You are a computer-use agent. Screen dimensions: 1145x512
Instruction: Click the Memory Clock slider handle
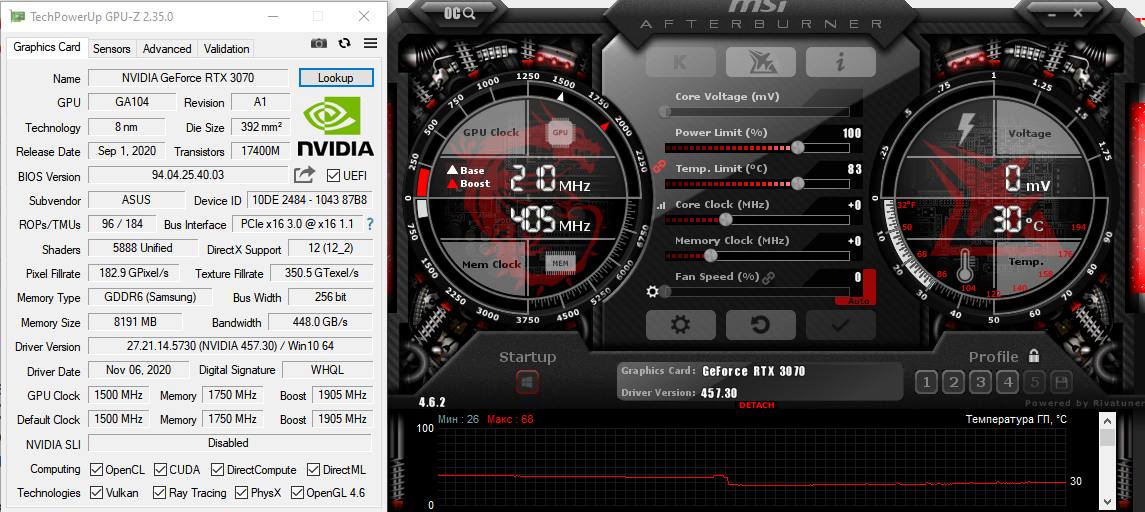pyautogui.click(x=711, y=255)
